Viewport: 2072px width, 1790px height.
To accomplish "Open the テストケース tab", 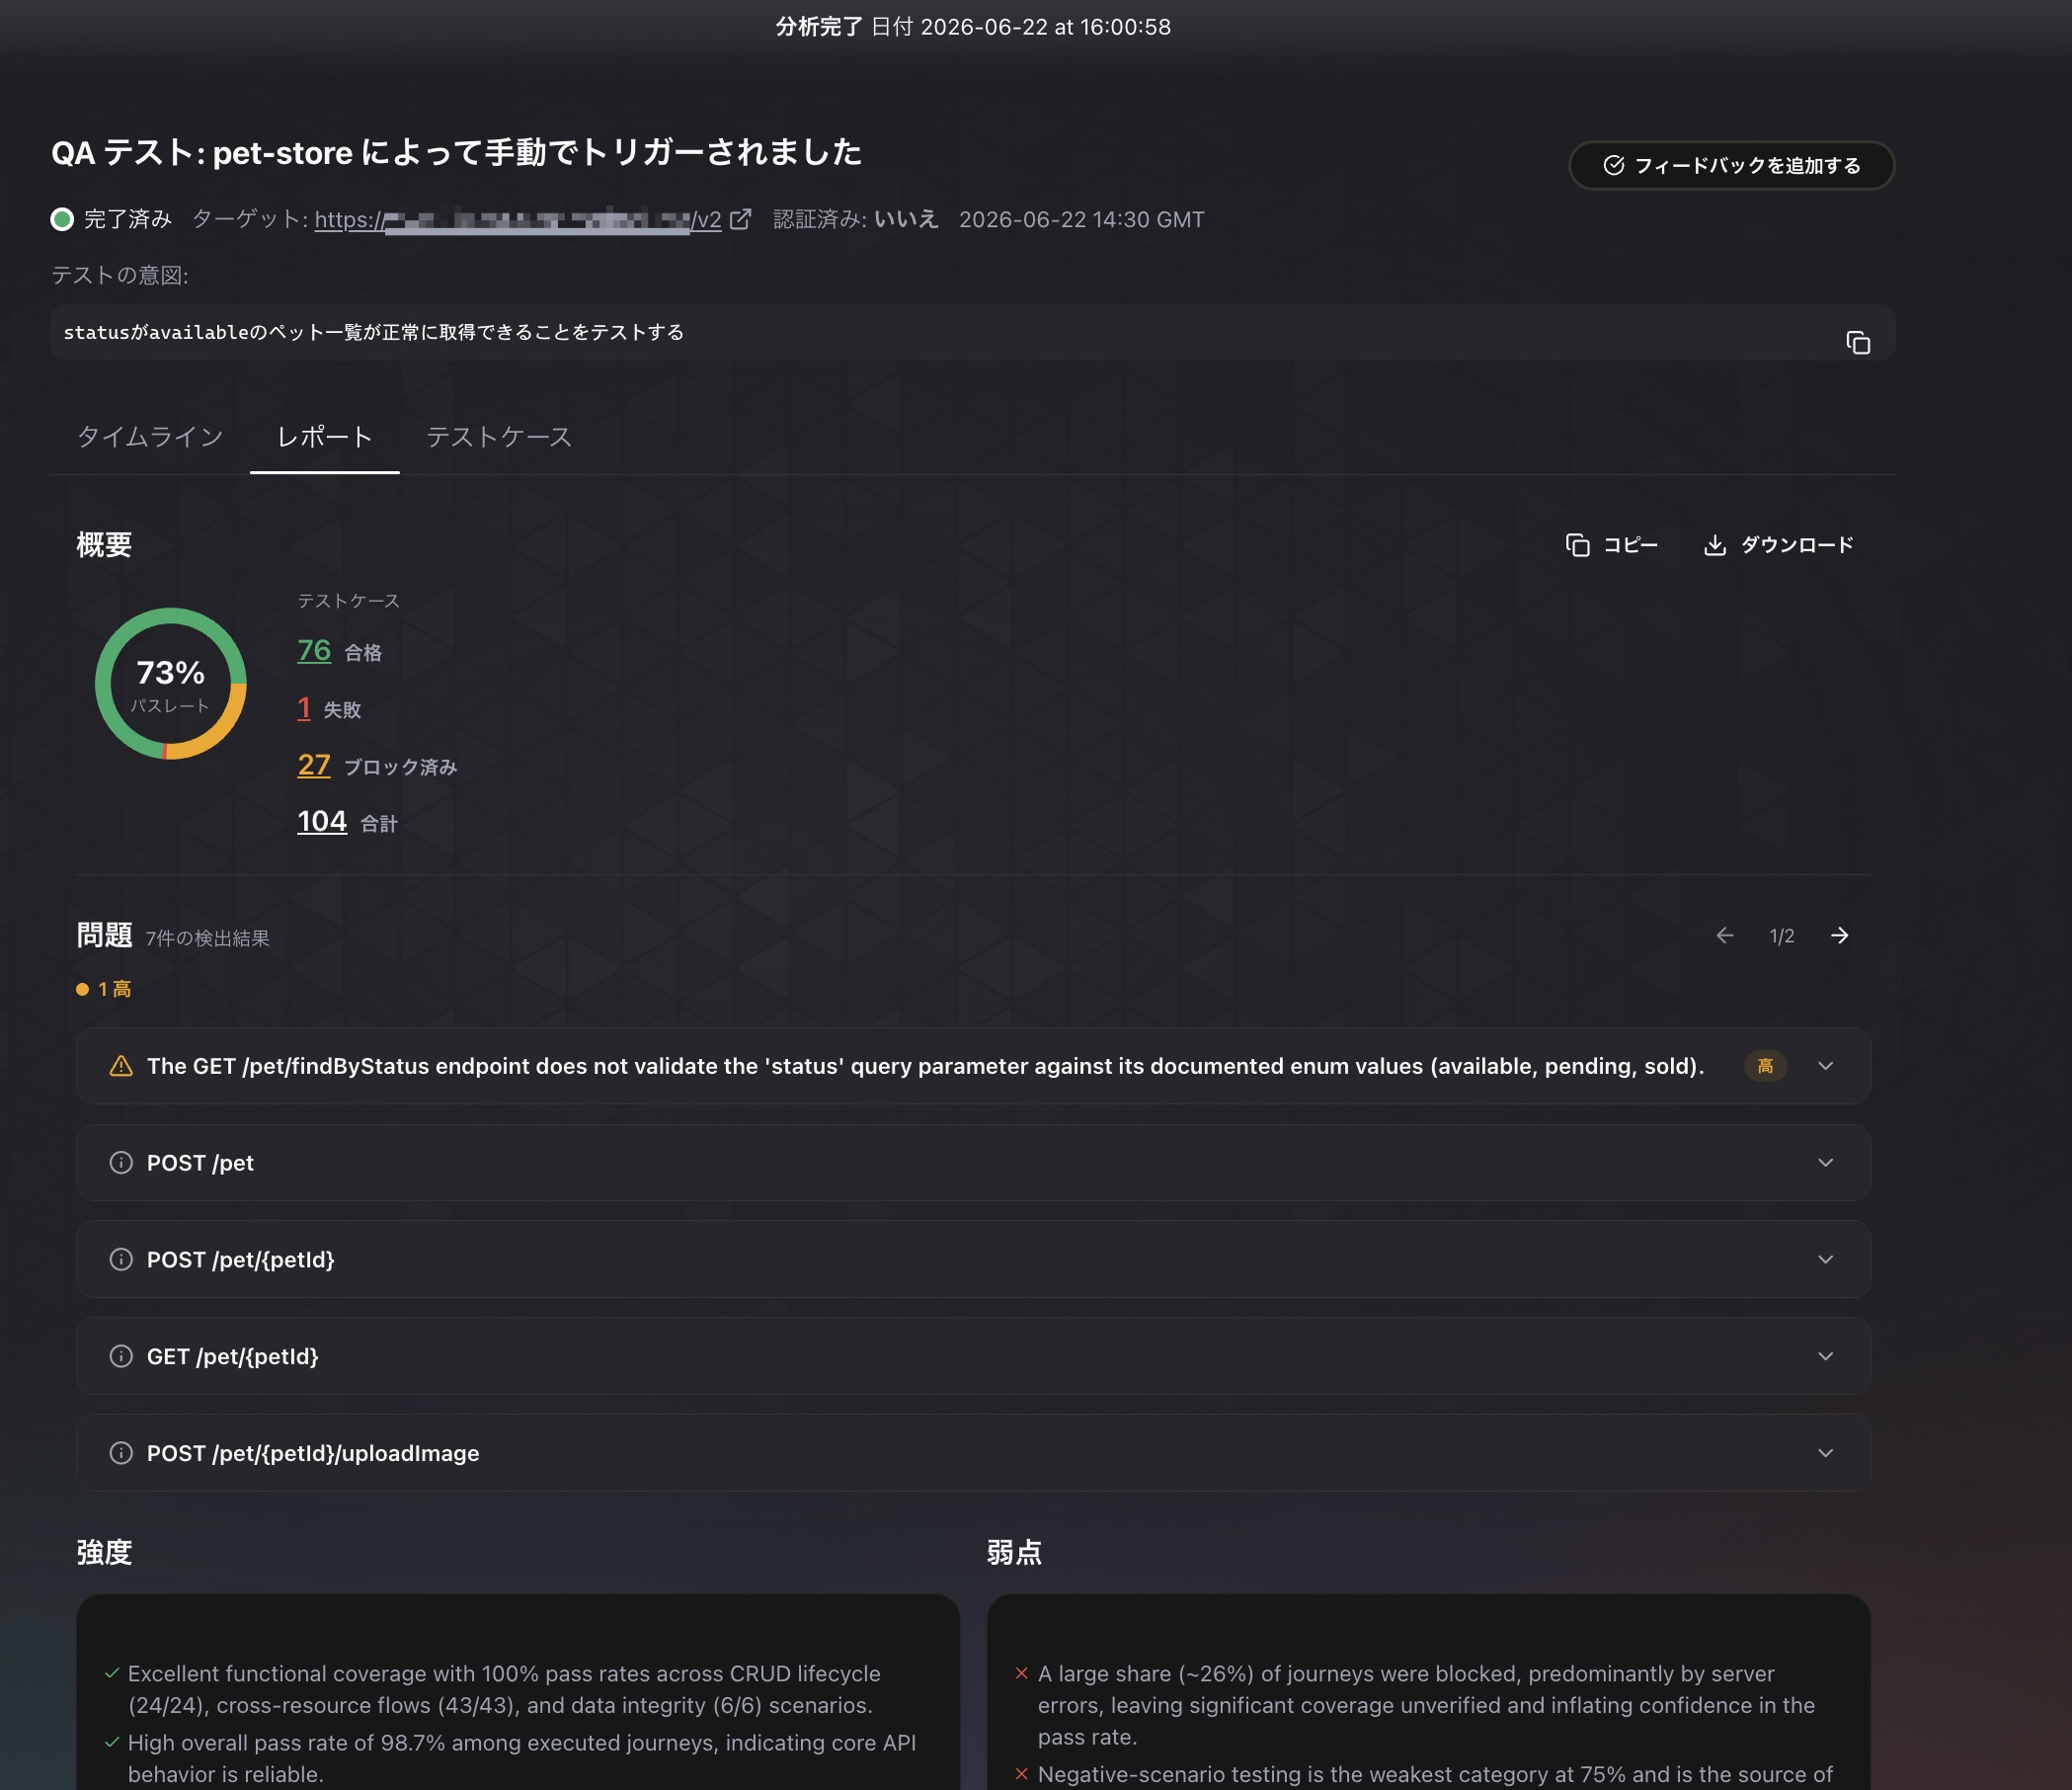I will 499,437.
